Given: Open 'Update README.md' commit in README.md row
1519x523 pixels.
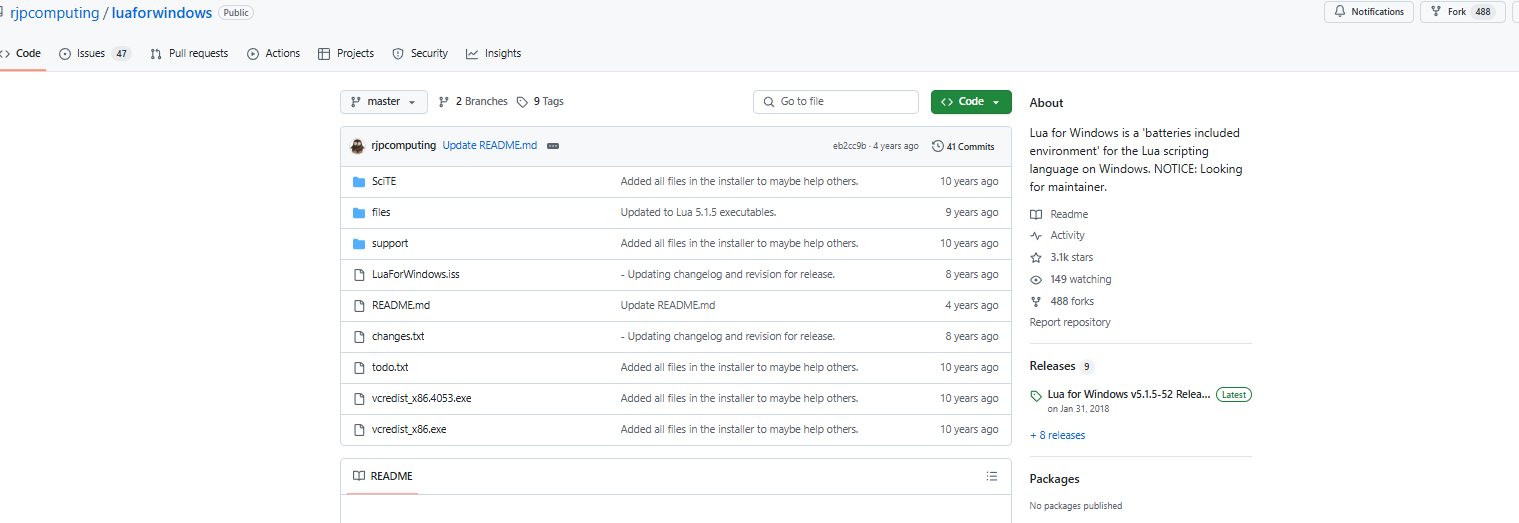Looking at the screenshot, I should tap(668, 306).
